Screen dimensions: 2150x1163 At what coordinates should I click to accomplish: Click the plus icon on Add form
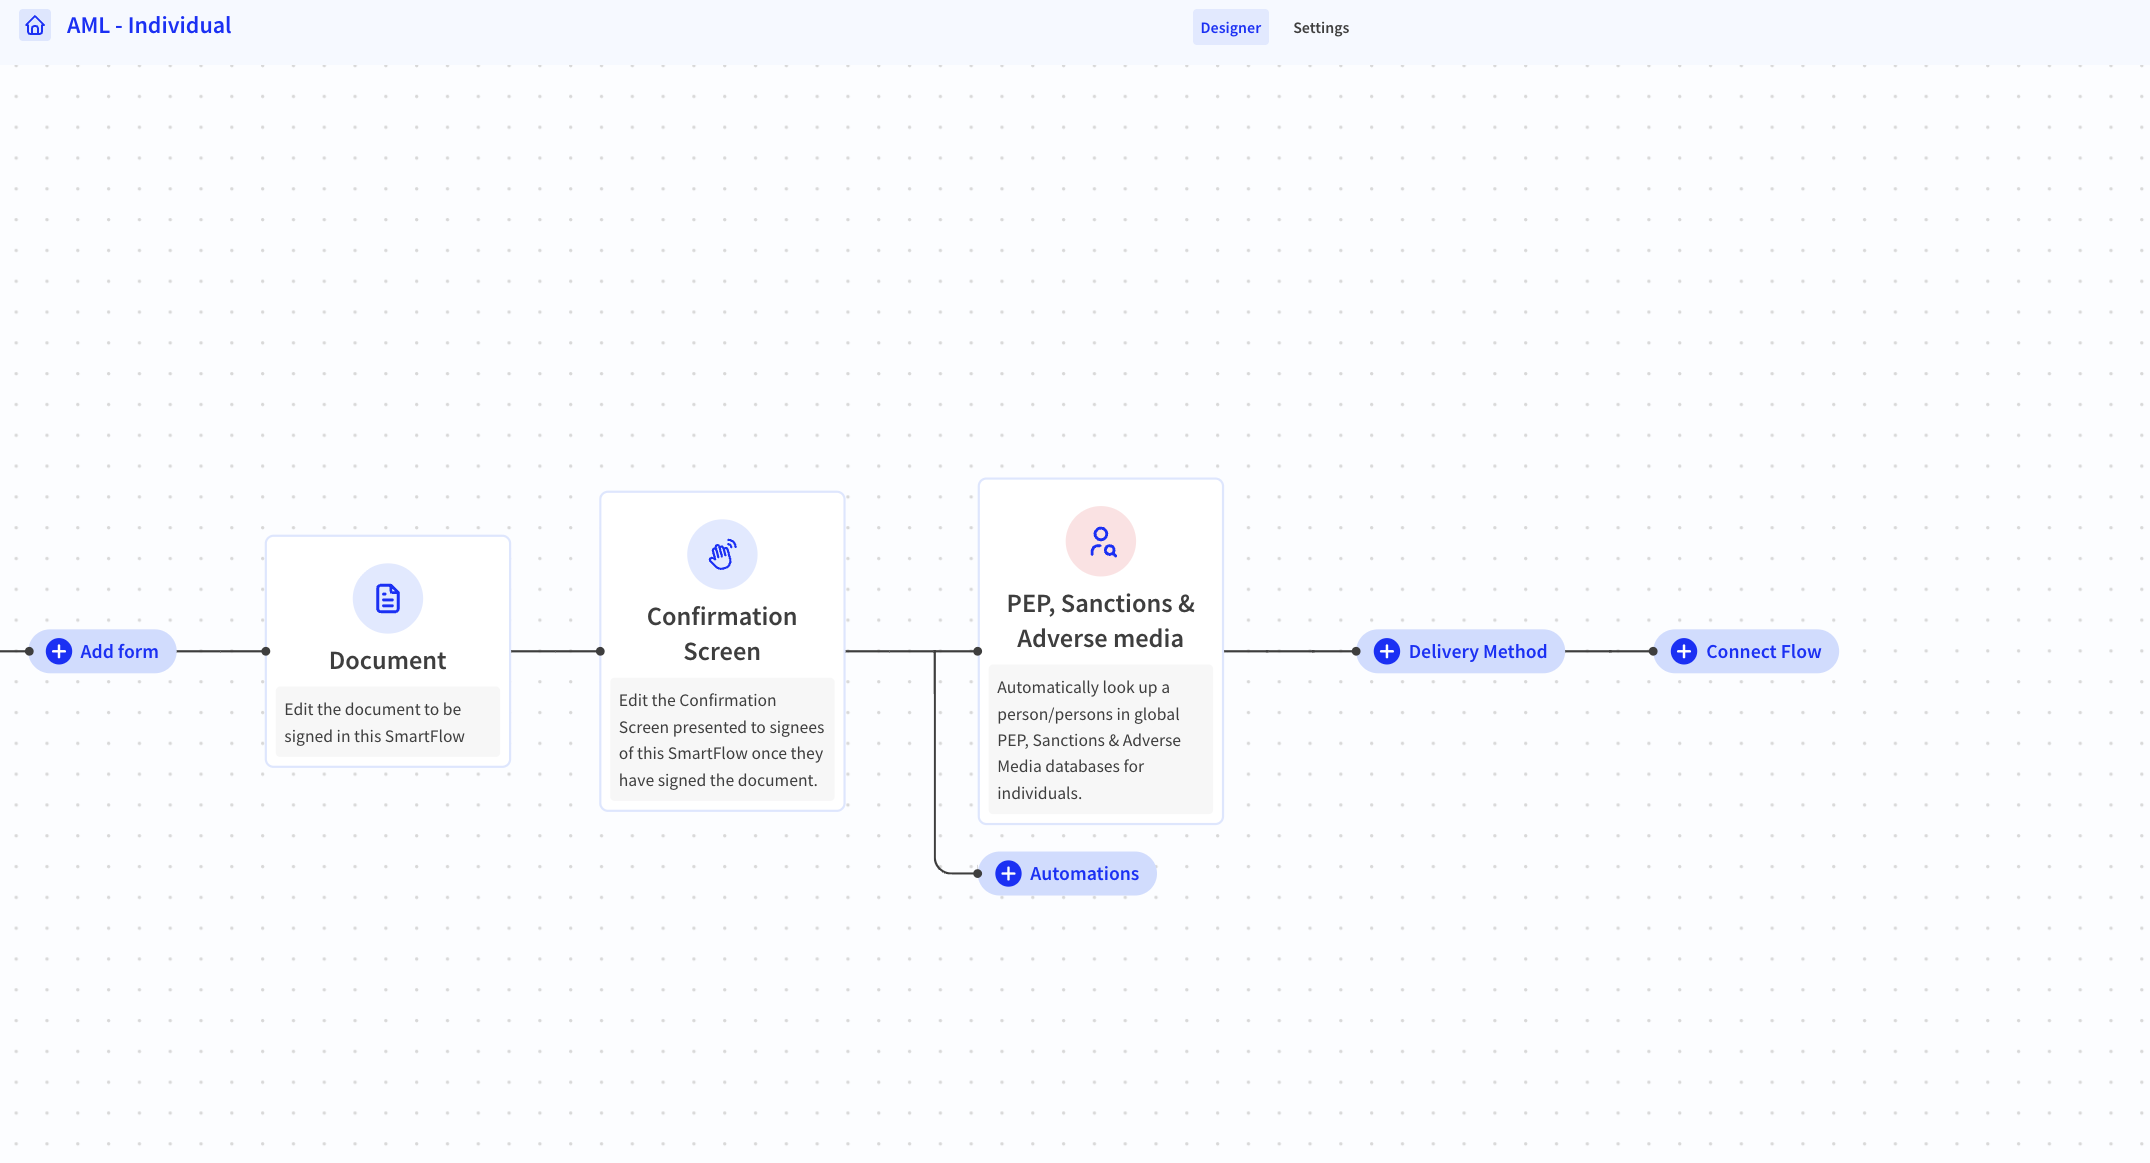pos(59,651)
